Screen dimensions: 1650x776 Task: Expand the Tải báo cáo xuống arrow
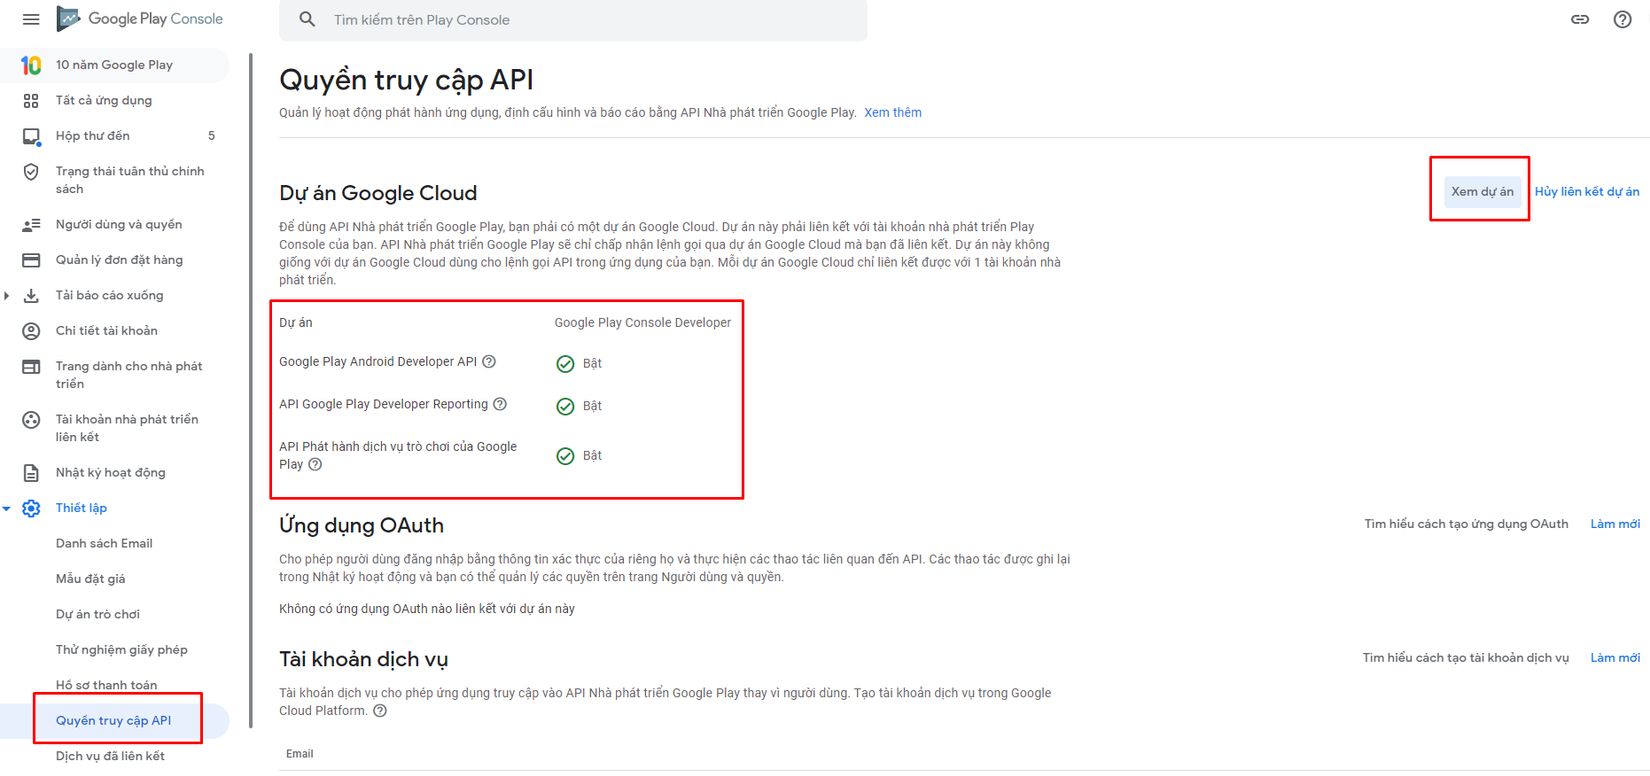click(7, 296)
